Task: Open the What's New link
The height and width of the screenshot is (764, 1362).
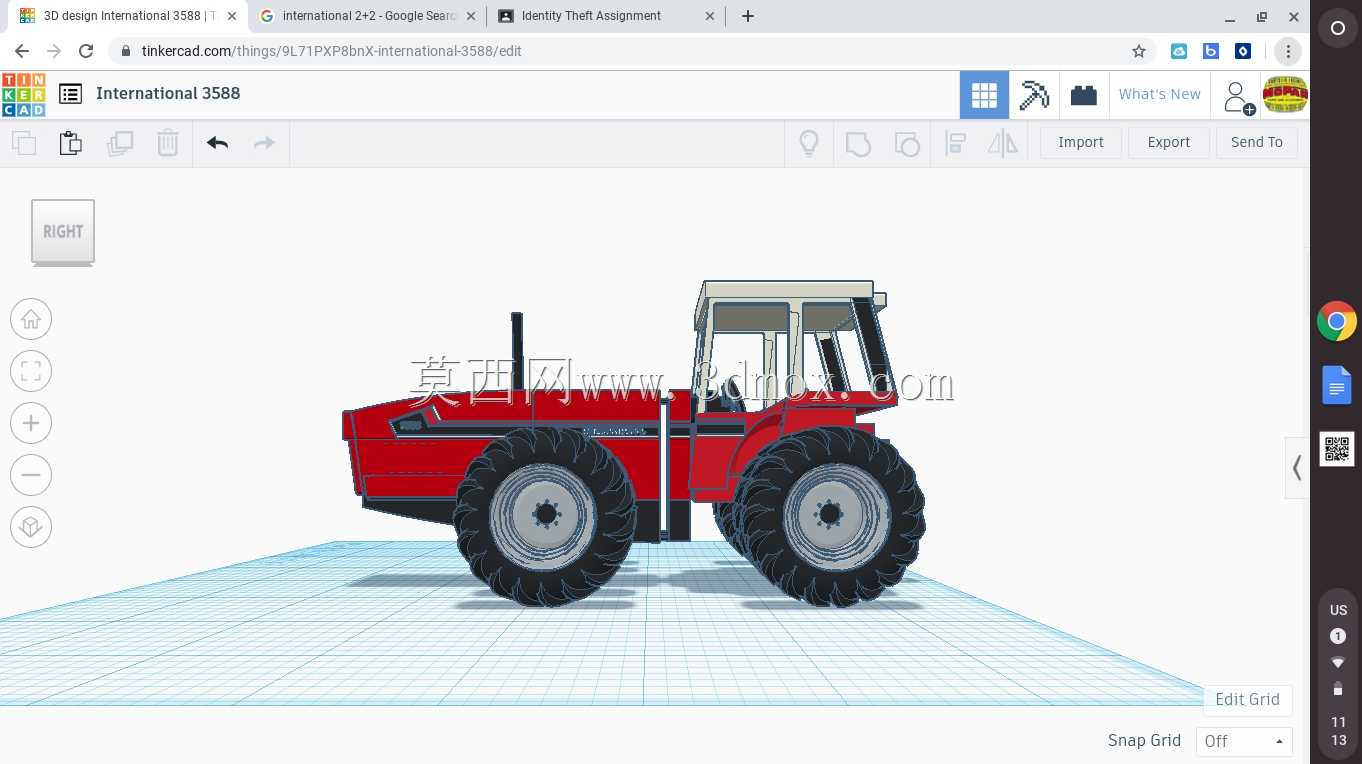Action: pyautogui.click(x=1160, y=94)
